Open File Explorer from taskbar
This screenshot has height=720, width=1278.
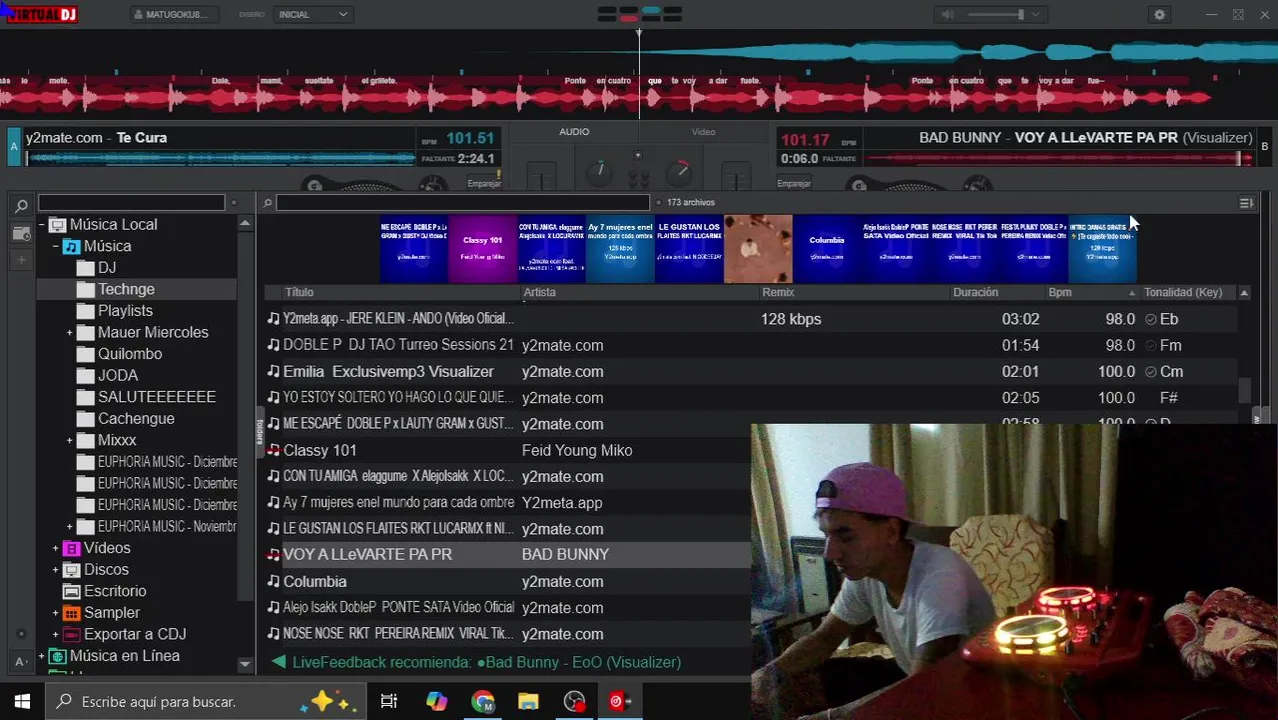(528, 702)
